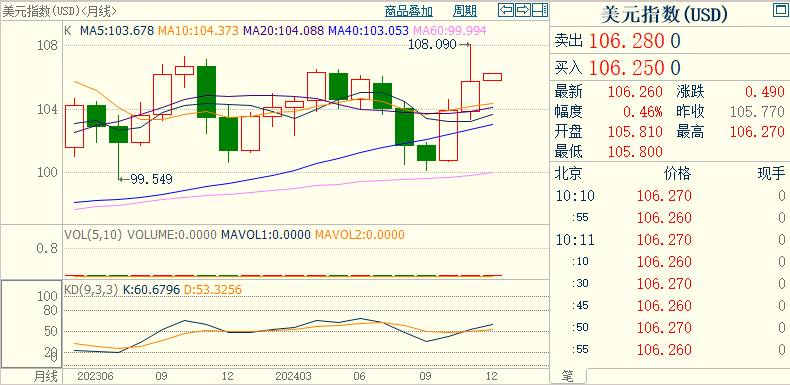This screenshot has width=790, height=385.
Task: Click the chart title 美元指数(USD)<月线>
Action: [x=60, y=11]
